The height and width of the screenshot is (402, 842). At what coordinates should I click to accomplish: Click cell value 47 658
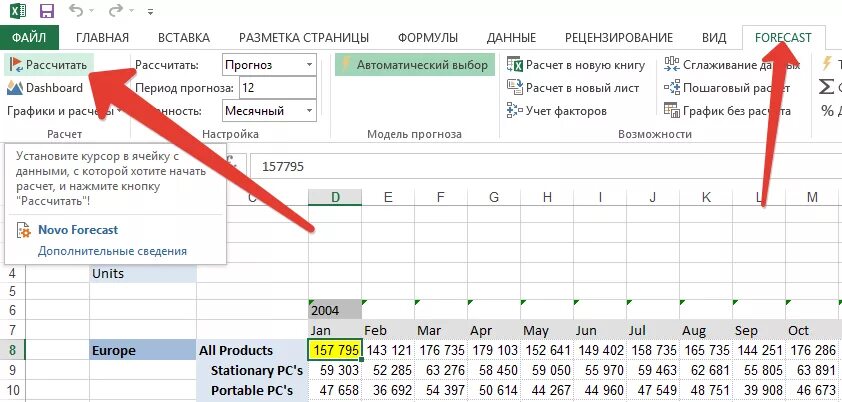click(335, 391)
